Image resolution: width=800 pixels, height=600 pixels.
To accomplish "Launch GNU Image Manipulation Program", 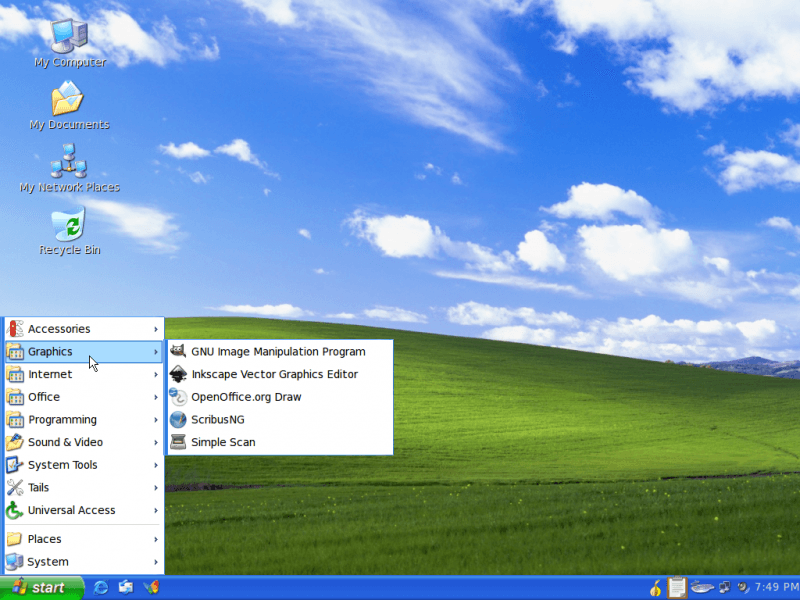I will click(279, 352).
